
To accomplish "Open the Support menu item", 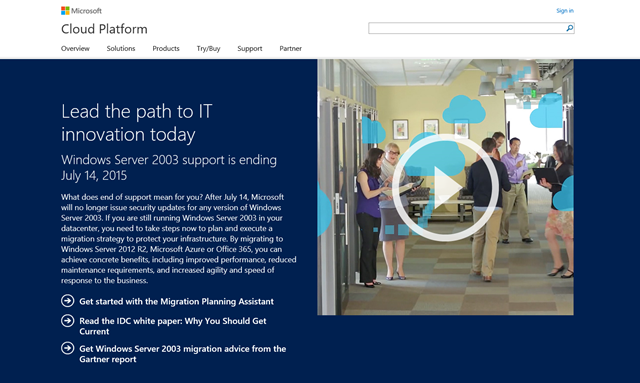I will click(250, 49).
